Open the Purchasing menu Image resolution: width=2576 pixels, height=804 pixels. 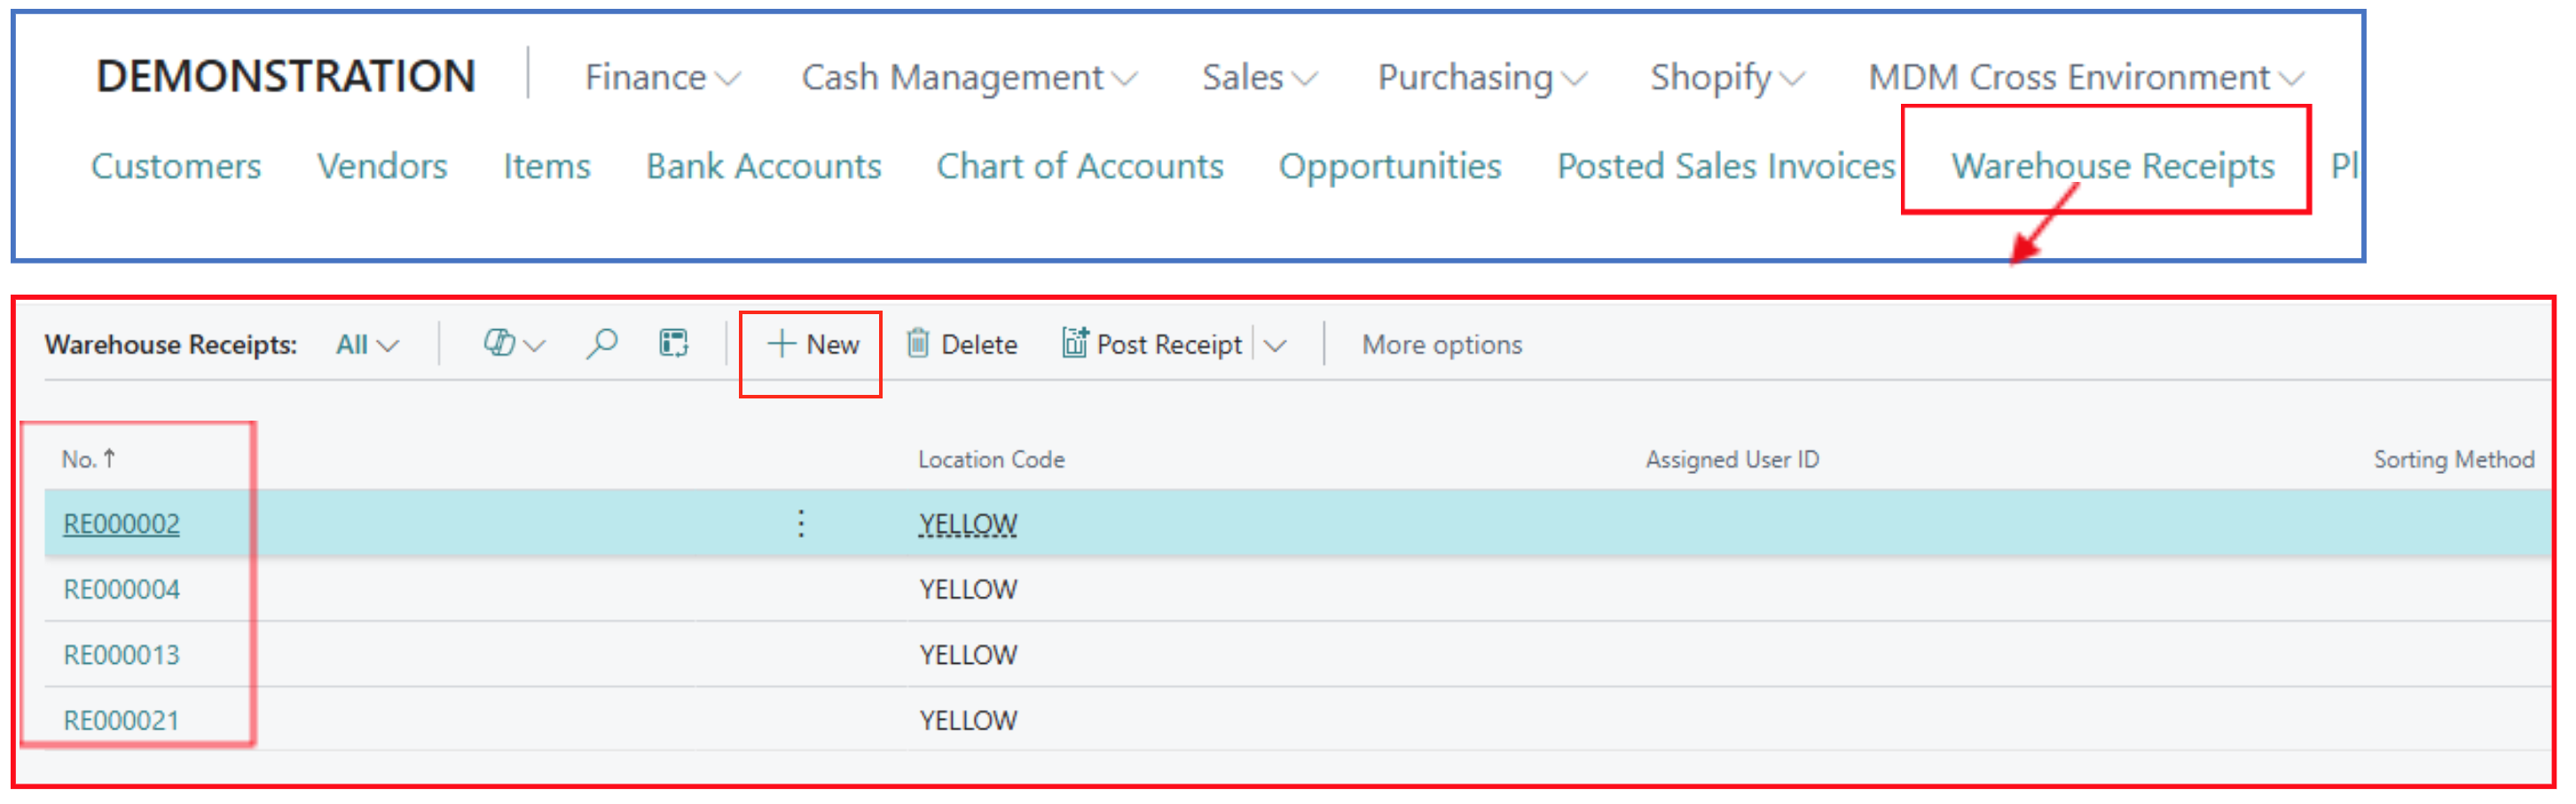point(1481,78)
